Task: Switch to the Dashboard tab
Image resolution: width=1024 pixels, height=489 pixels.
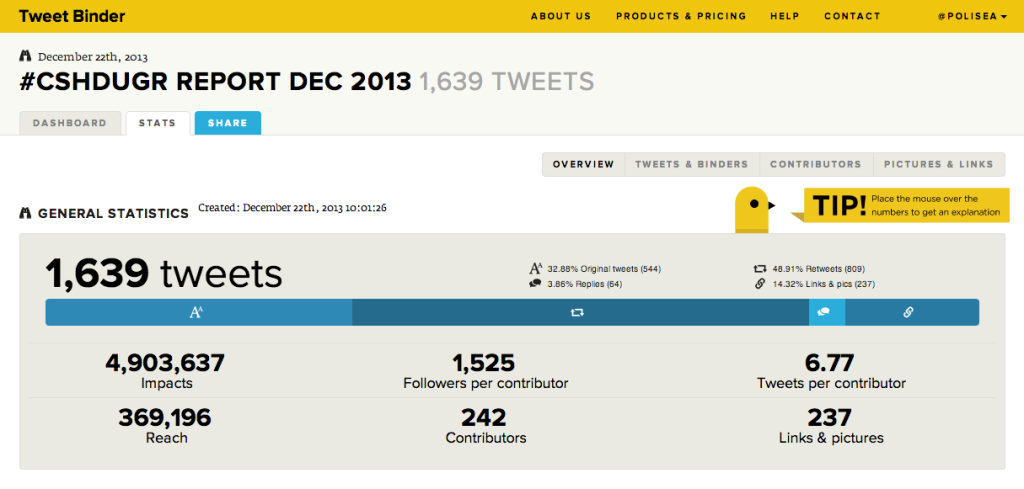Action: pyautogui.click(x=70, y=123)
